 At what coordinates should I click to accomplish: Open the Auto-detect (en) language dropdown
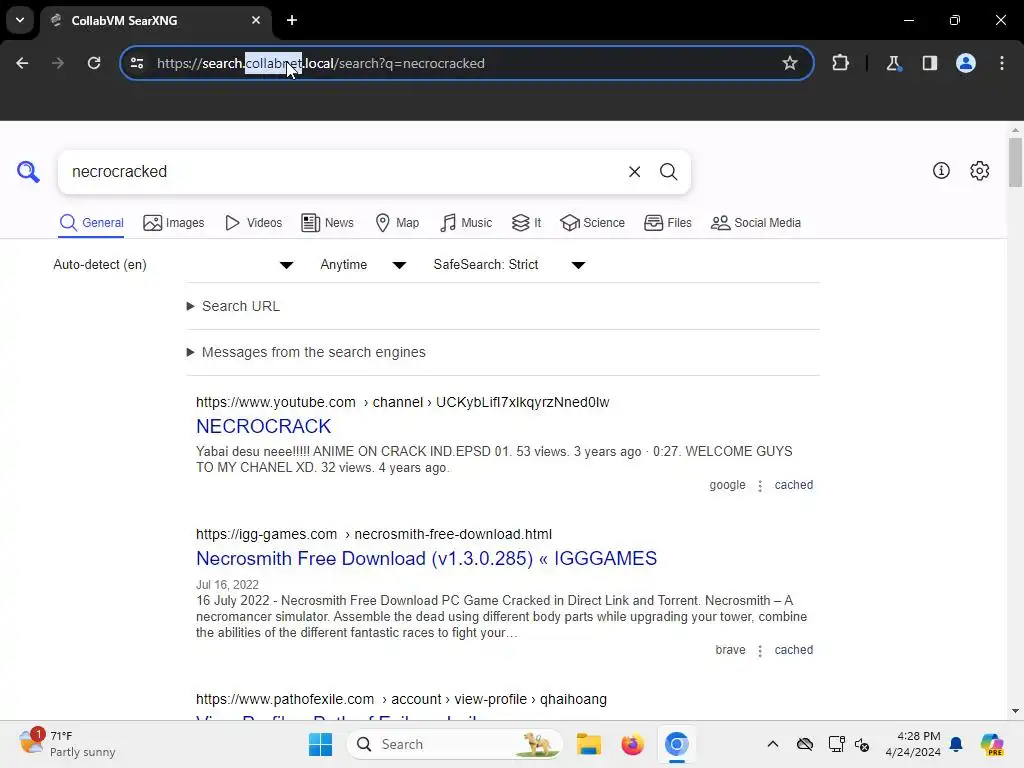tap(174, 264)
